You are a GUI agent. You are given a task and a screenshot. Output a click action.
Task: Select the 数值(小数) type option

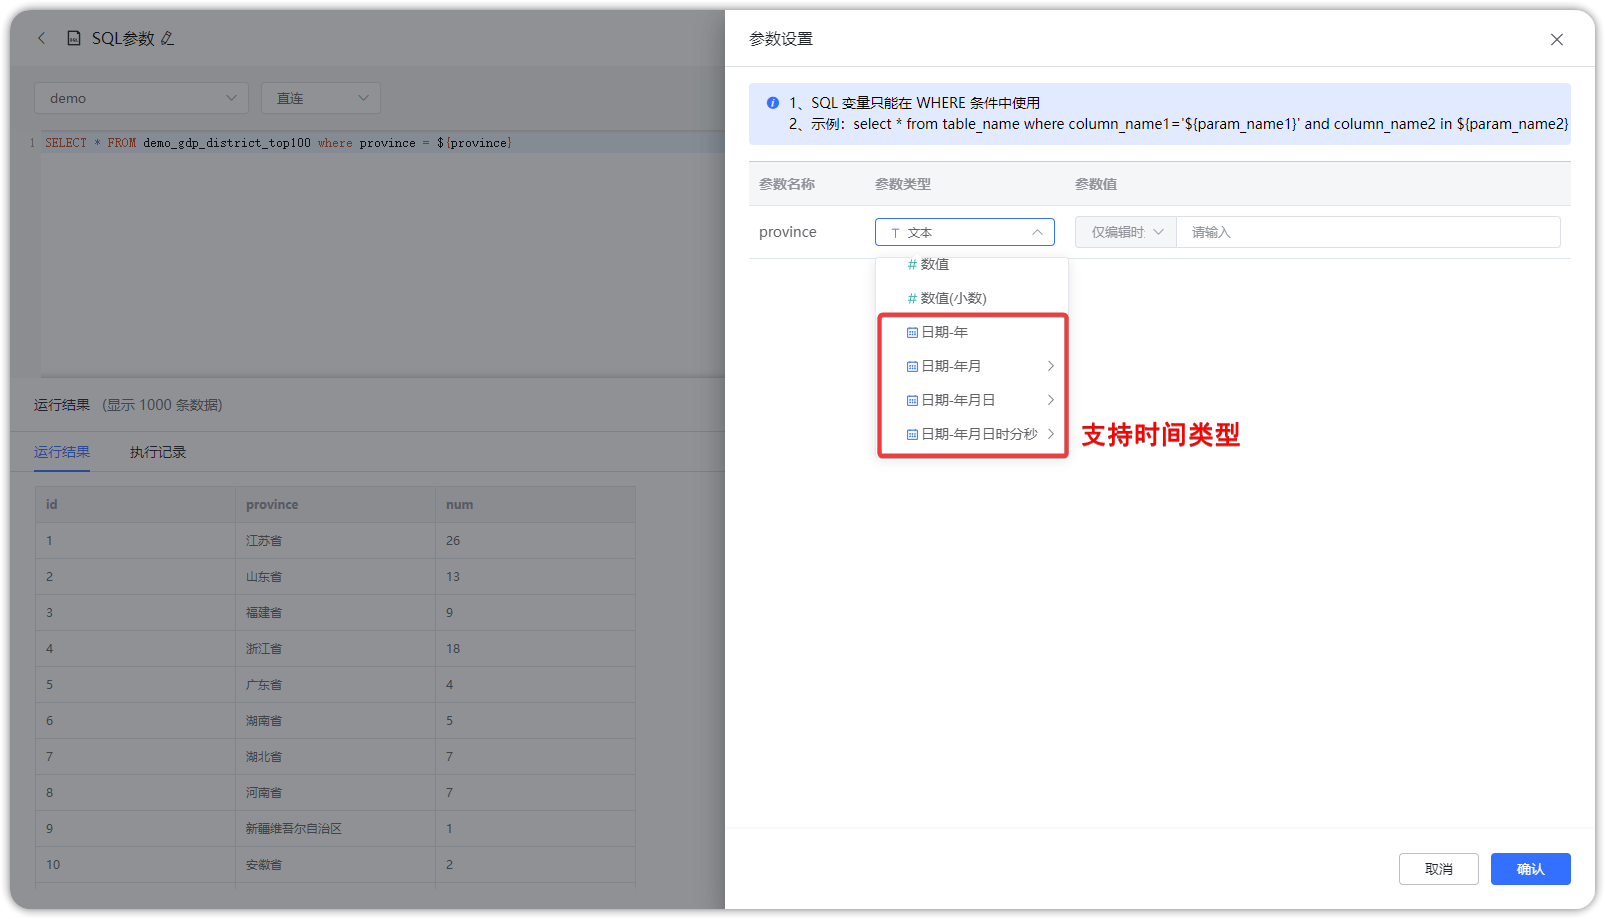point(972,298)
